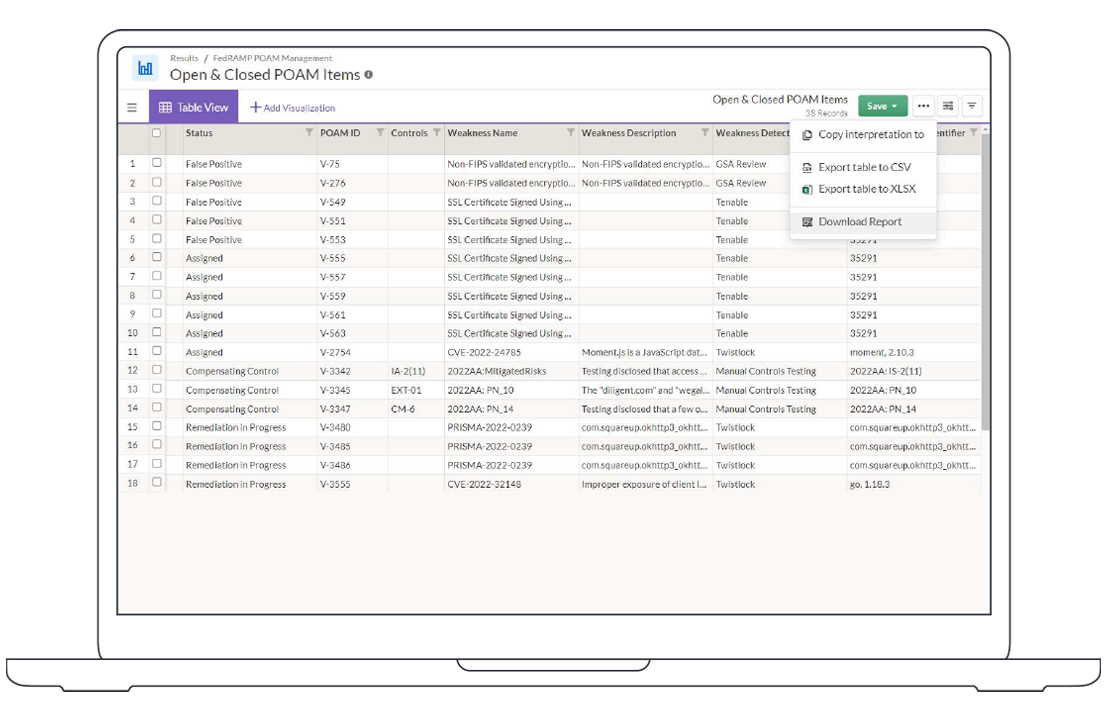
Task: Open the Save dropdown arrow
Action: coord(894,104)
